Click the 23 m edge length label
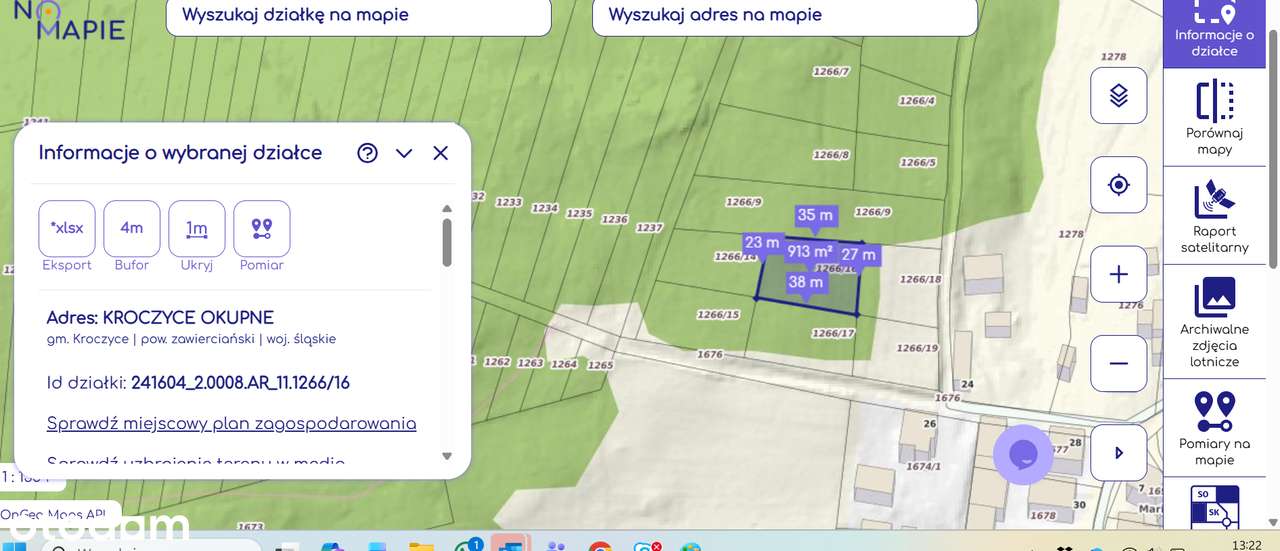Viewport: 1280px width, 551px height. [762, 243]
